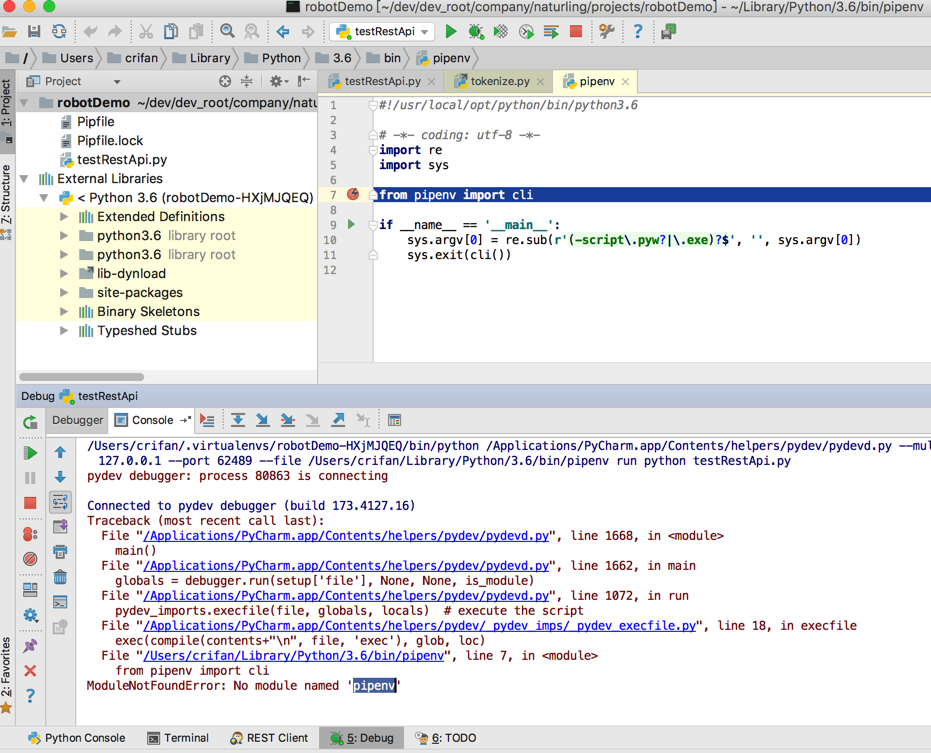The image size is (931, 753).
Task: Click the Debug bug icon in toolbar
Action: [476, 32]
